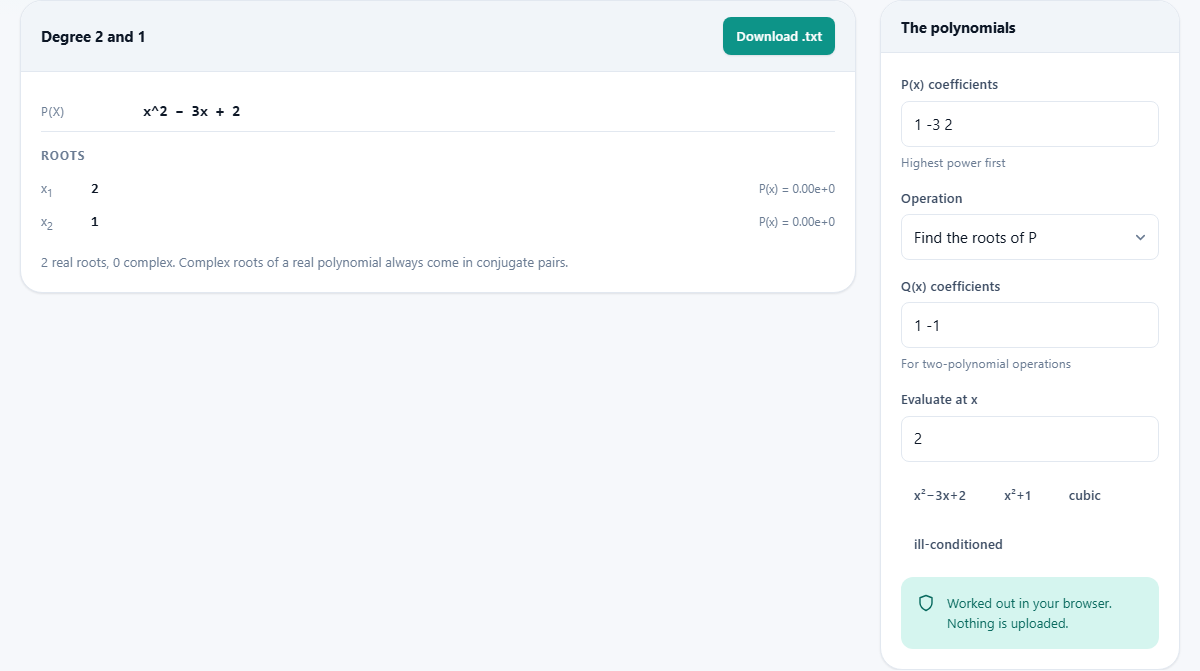This screenshot has height=671, width=1200.
Task: Click the root x1 value 2
Action: tap(95, 188)
